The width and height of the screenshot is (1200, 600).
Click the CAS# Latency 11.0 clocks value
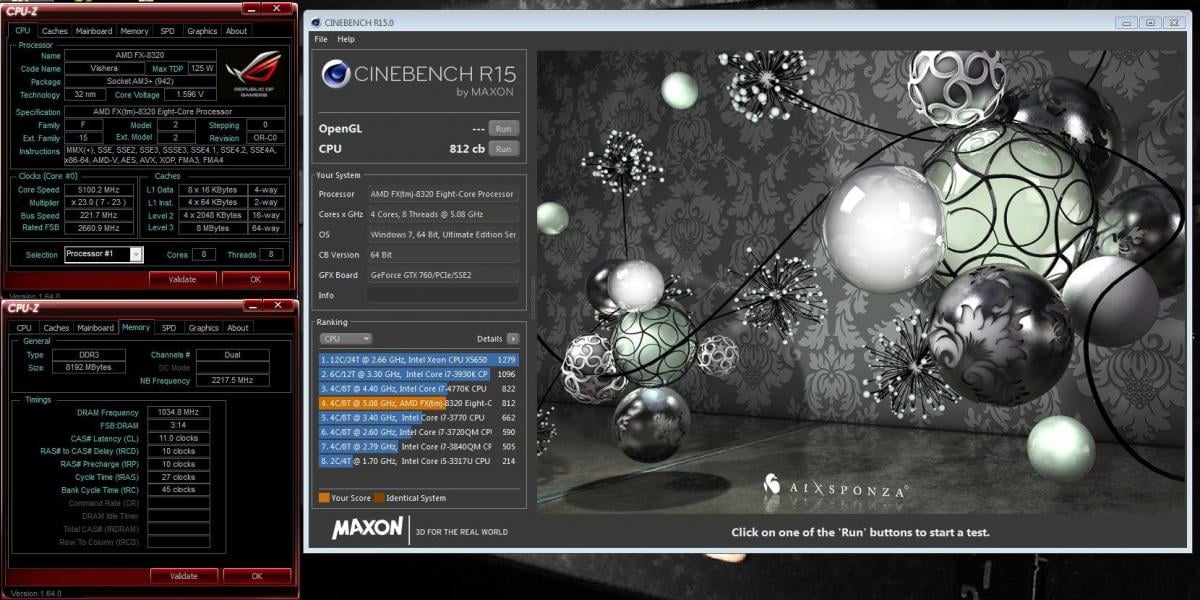click(x=178, y=438)
